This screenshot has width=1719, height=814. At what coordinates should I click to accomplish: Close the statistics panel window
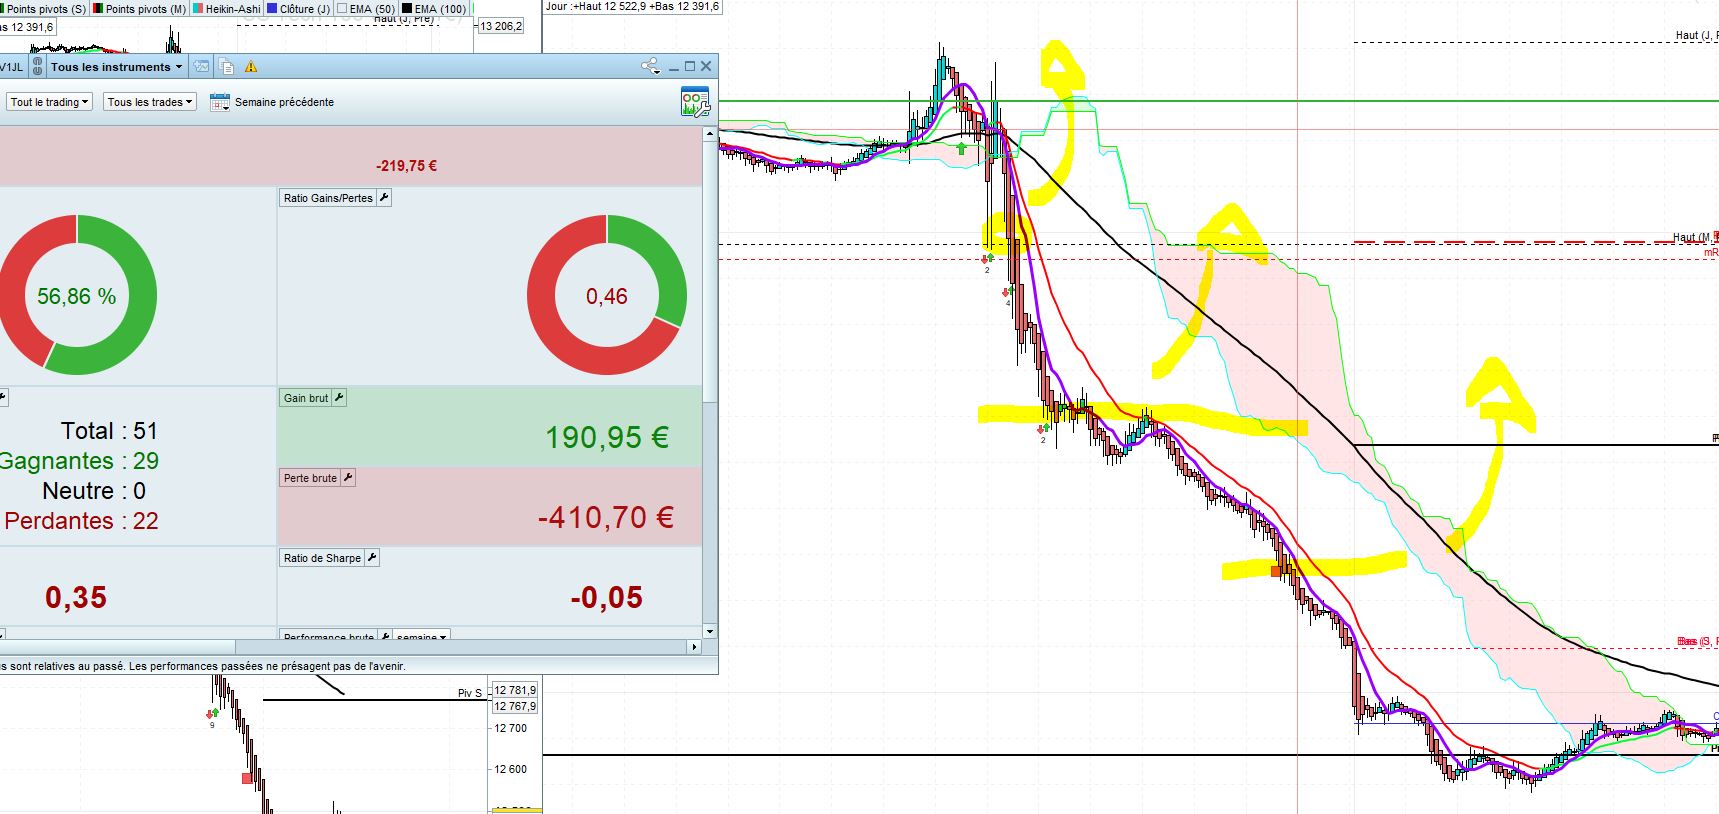point(706,66)
